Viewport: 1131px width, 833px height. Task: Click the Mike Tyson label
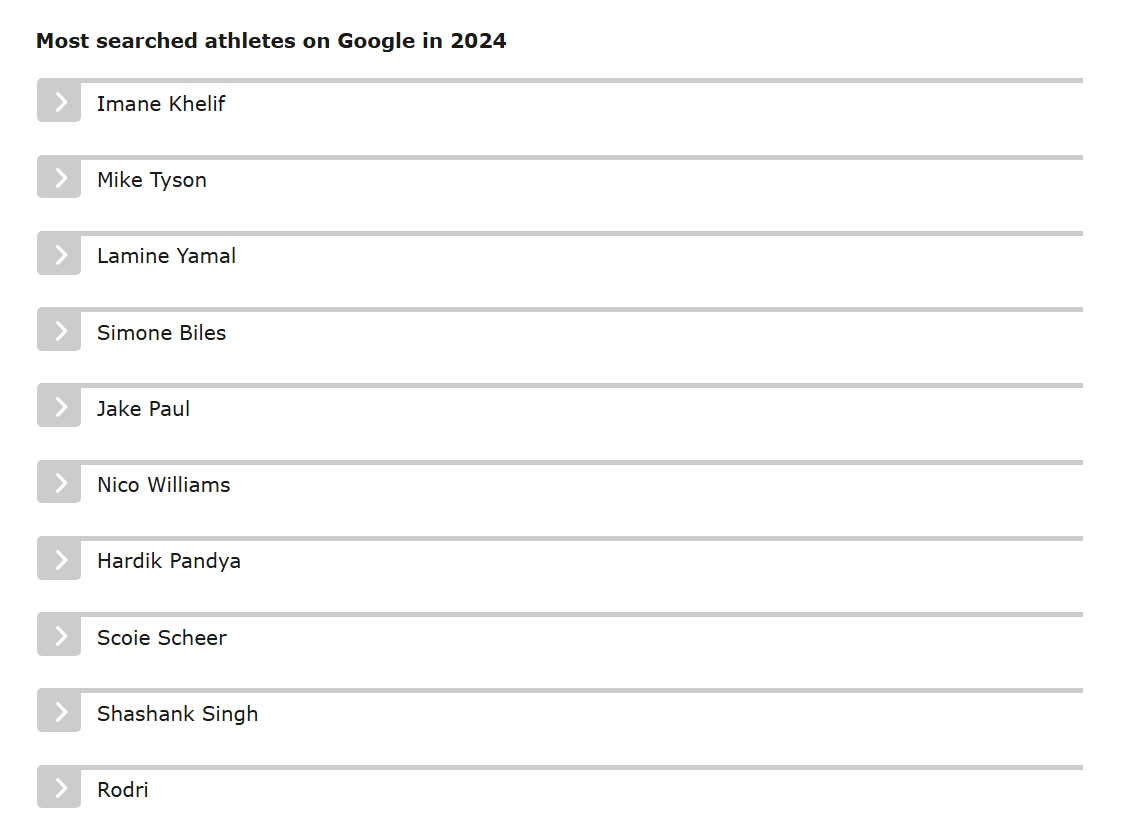click(152, 180)
